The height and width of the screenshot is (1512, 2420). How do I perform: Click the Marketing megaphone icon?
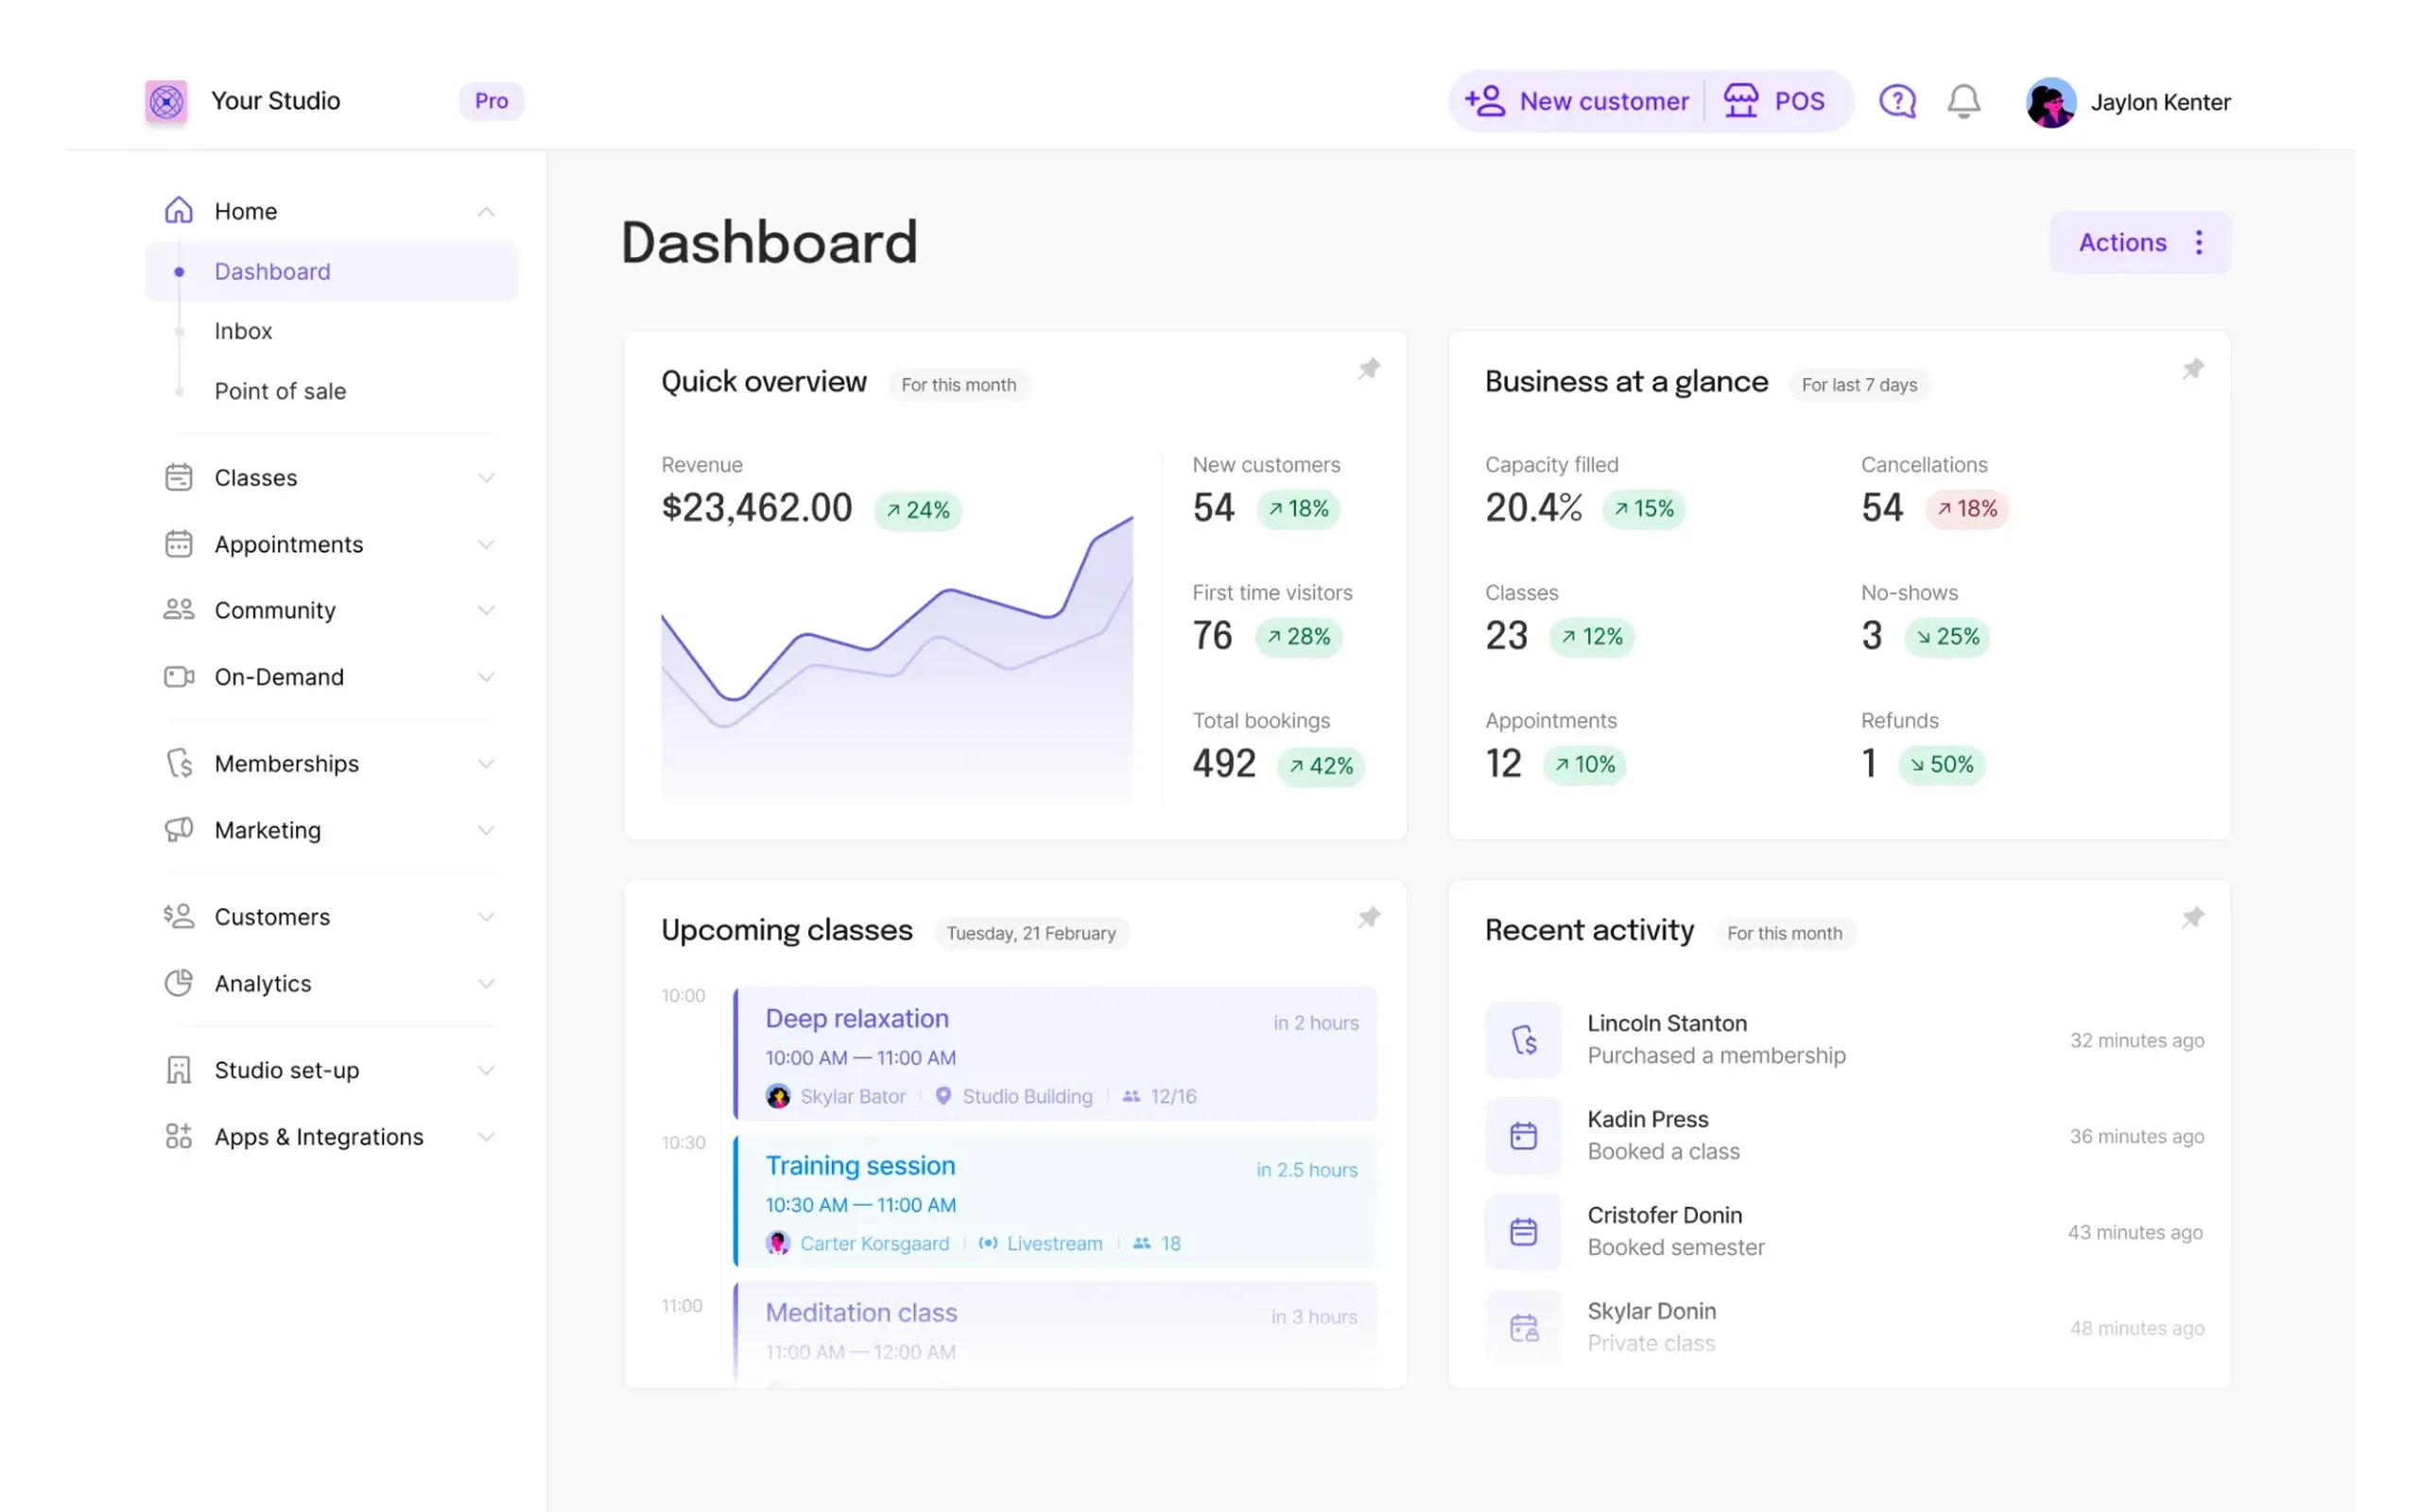(179, 830)
